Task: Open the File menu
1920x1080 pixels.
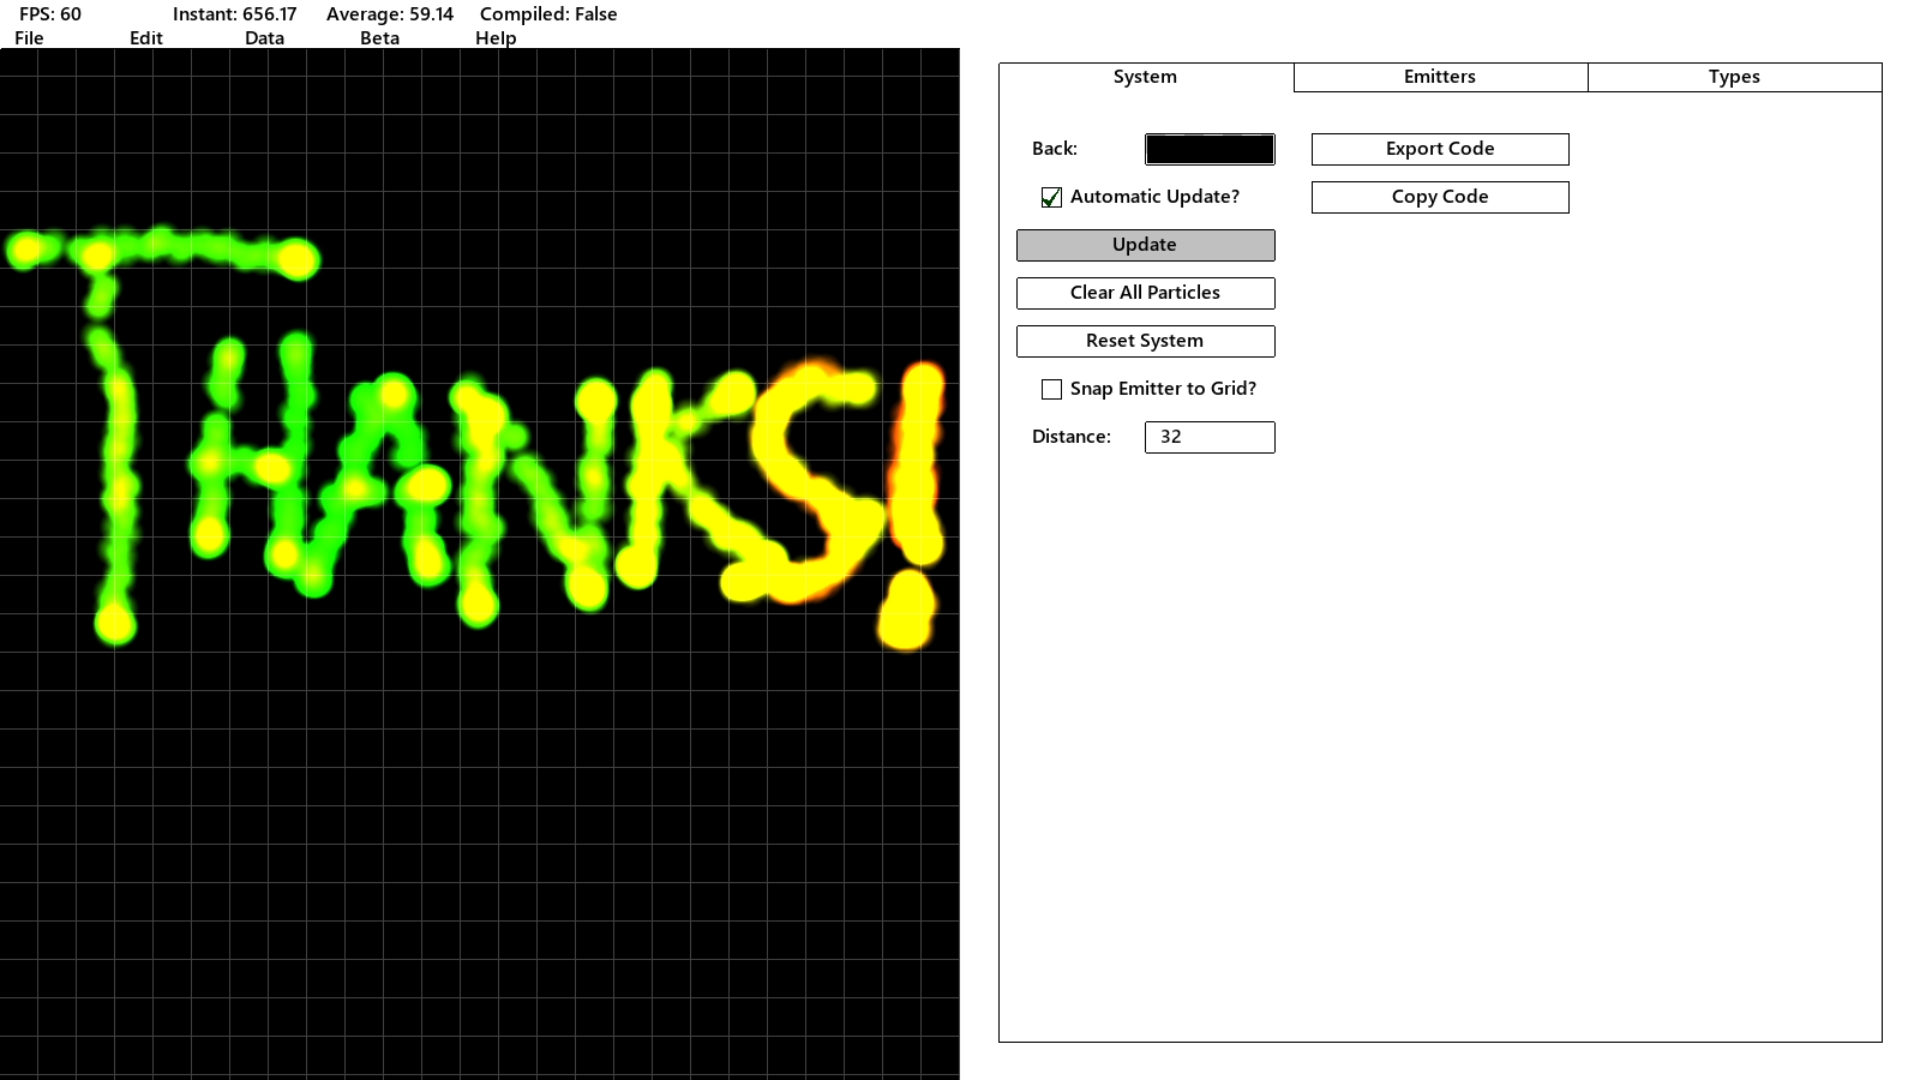Action: tap(29, 37)
